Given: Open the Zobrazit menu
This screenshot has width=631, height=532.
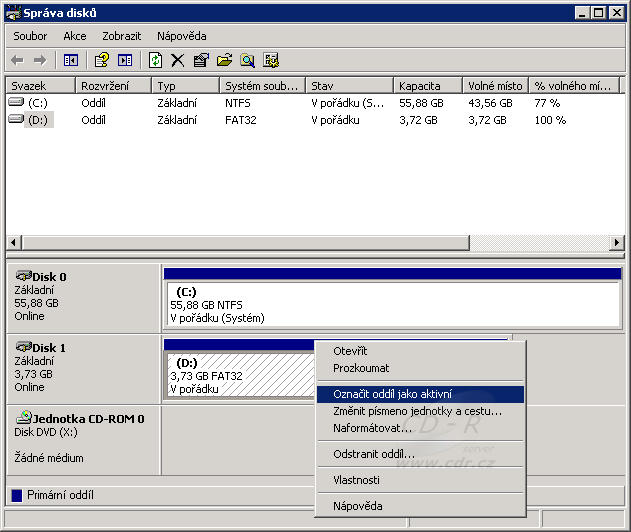Looking at the screenshot, I should coord(121,36).
